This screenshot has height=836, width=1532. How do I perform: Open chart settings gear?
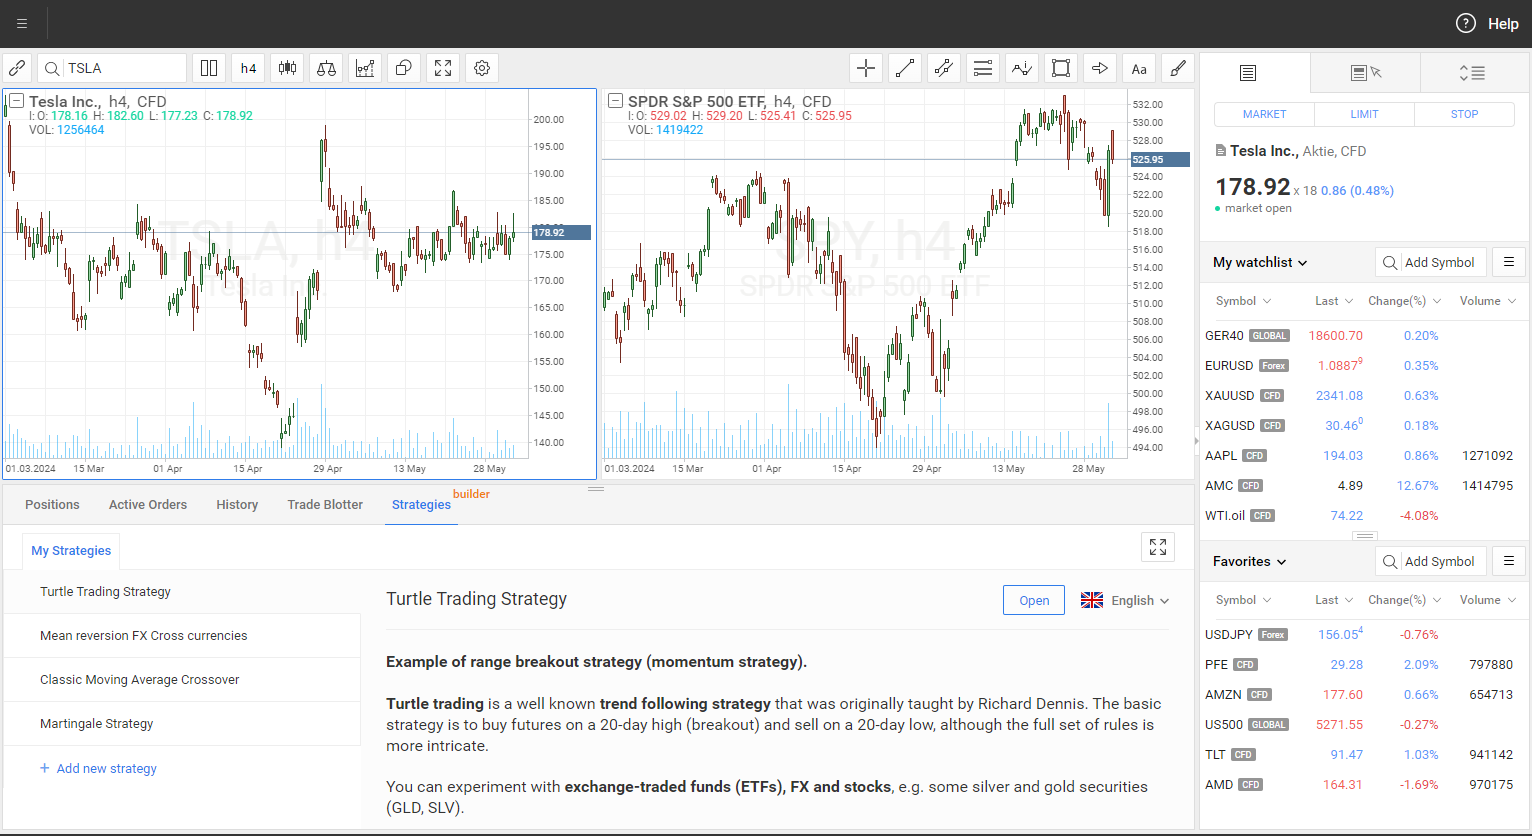click(x=482, y=68)
